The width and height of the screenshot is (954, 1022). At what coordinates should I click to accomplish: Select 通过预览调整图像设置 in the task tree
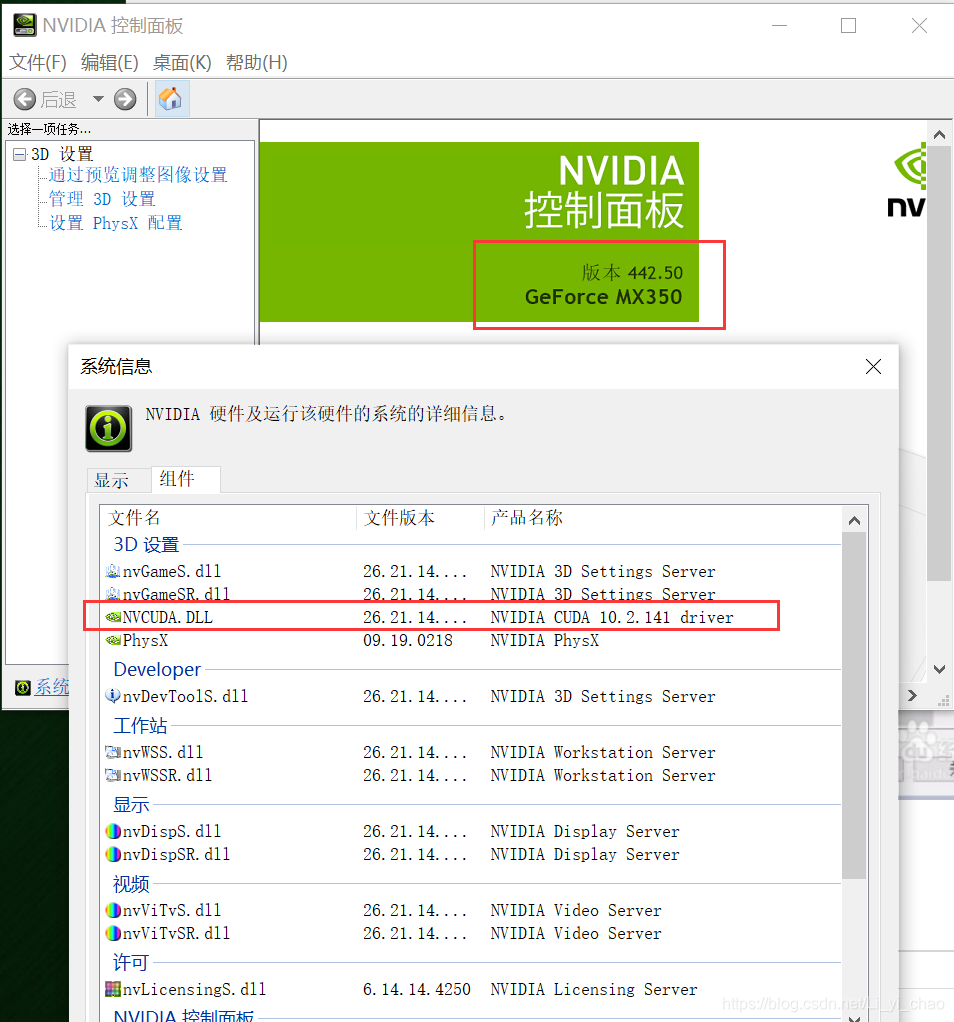(x=138, y=175)
